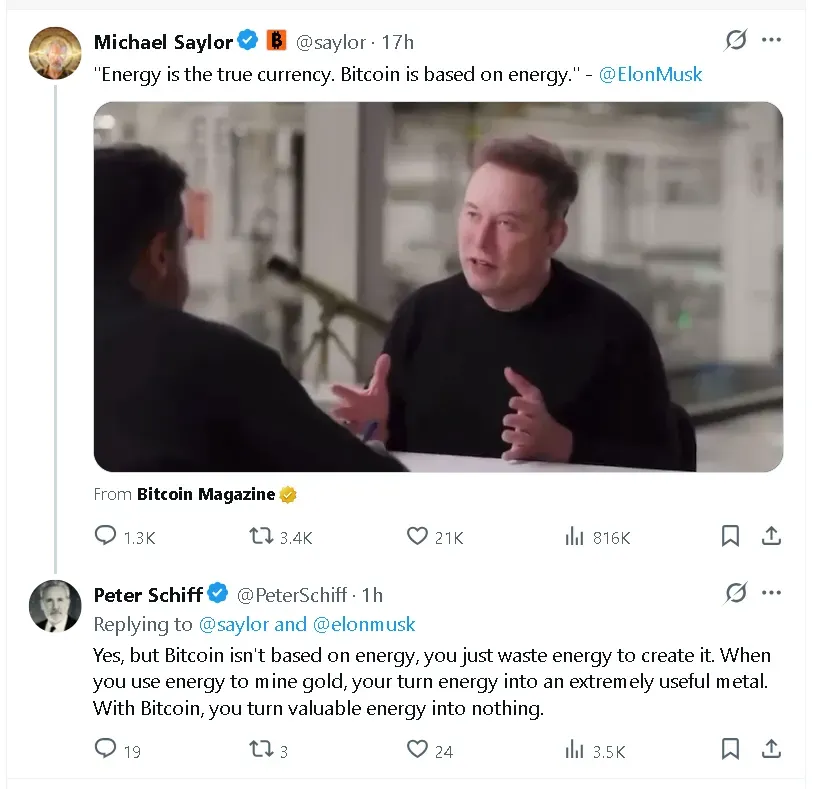This screenshot has width=817, height=789.
Task: Open the more options menu on Saylor's post
Action: click(772, 40)
